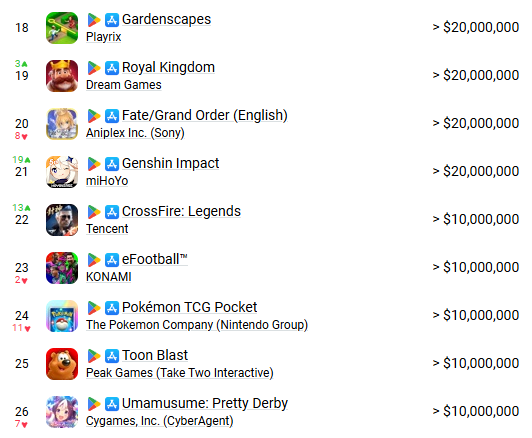Click the Google Play icon beside CrossFire: Legends
The height and width of the screenshot is (438, 532).
[x=94, y=212]
